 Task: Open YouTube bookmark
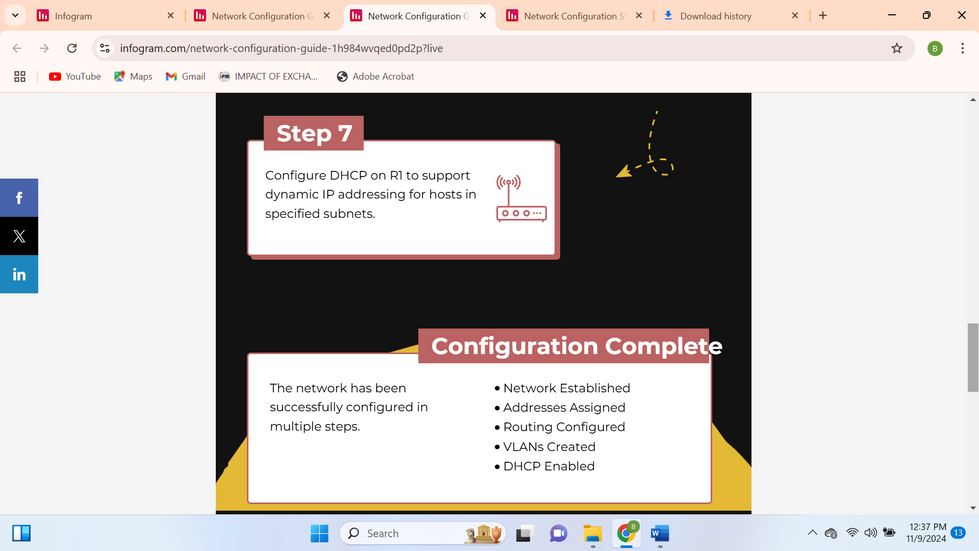pyautogui.click(x=75, y=76)
